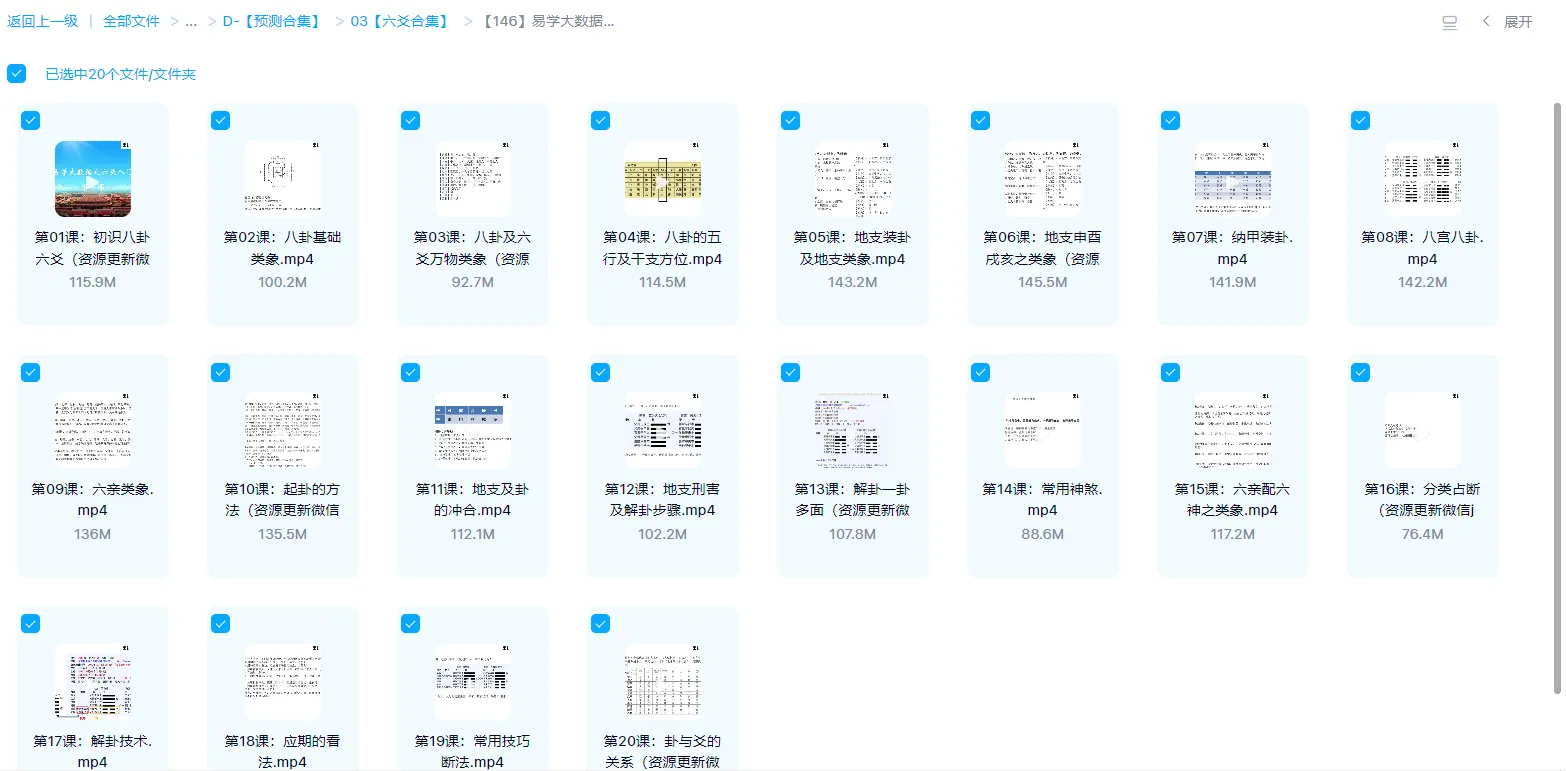Open video thumbnail of 第12课 地支刑害
This screenshot has height=771, width=1566.
663,431
